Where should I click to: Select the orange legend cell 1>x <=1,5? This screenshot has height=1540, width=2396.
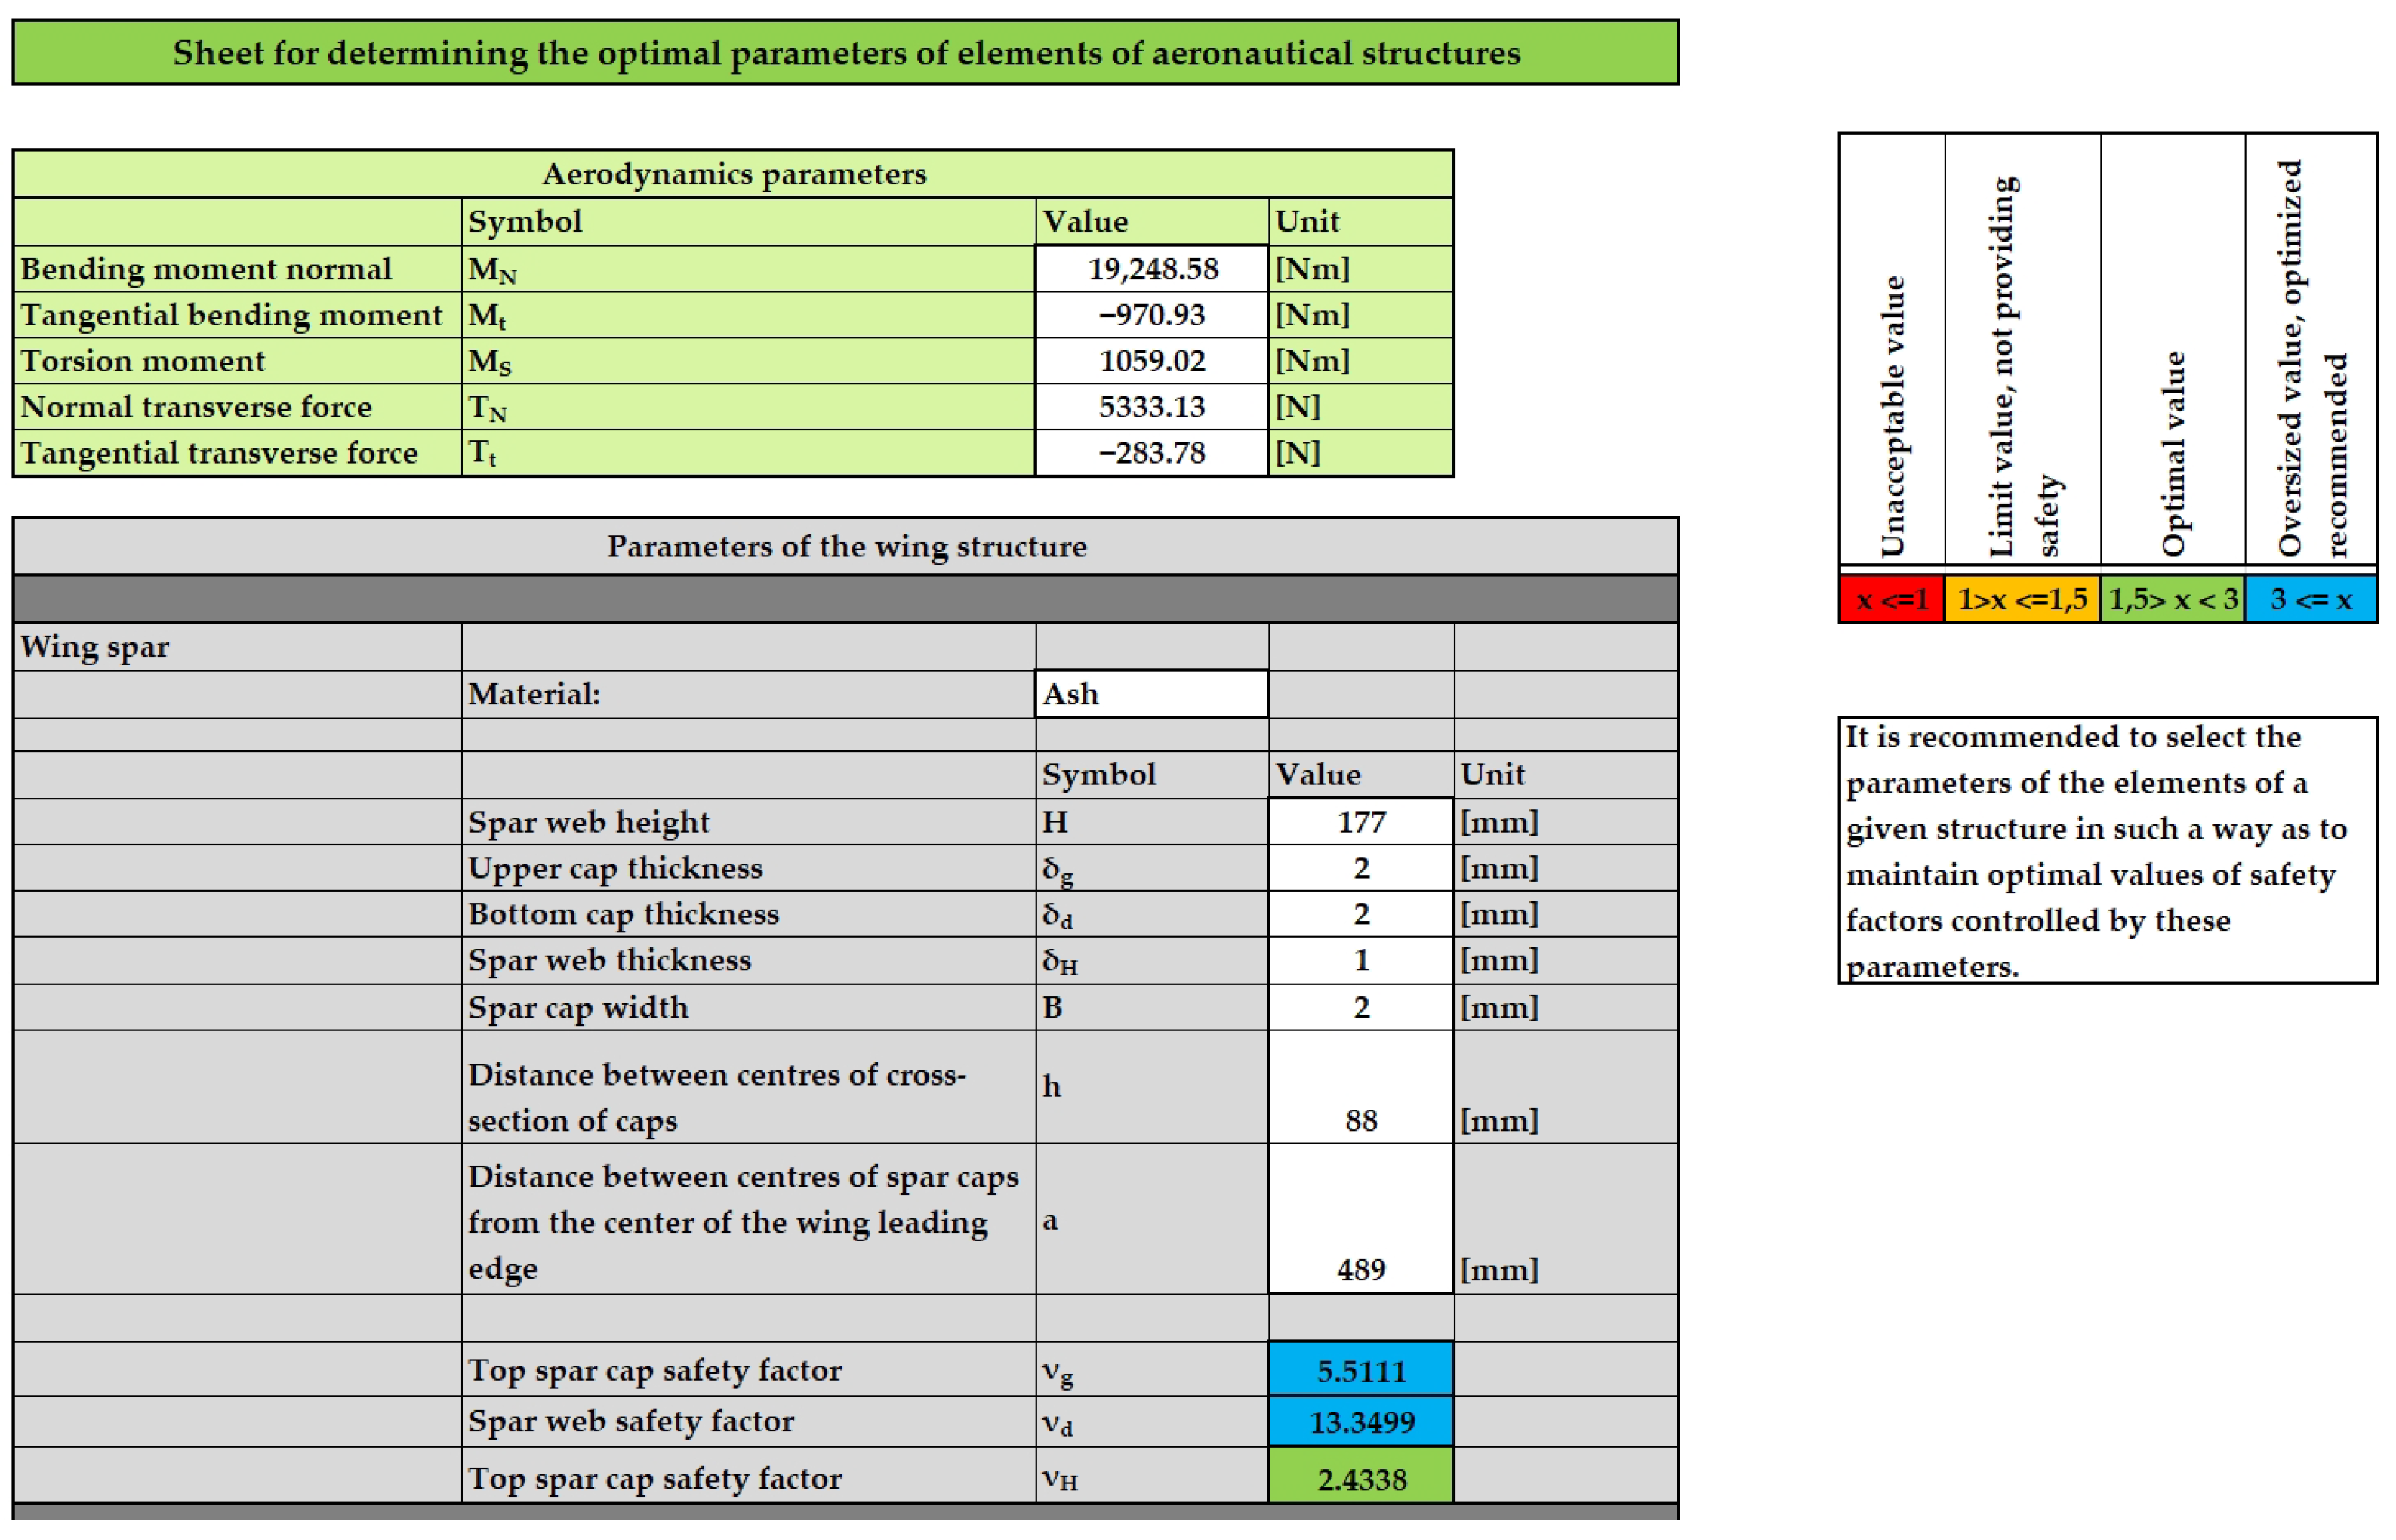[x=2021, y=599]
